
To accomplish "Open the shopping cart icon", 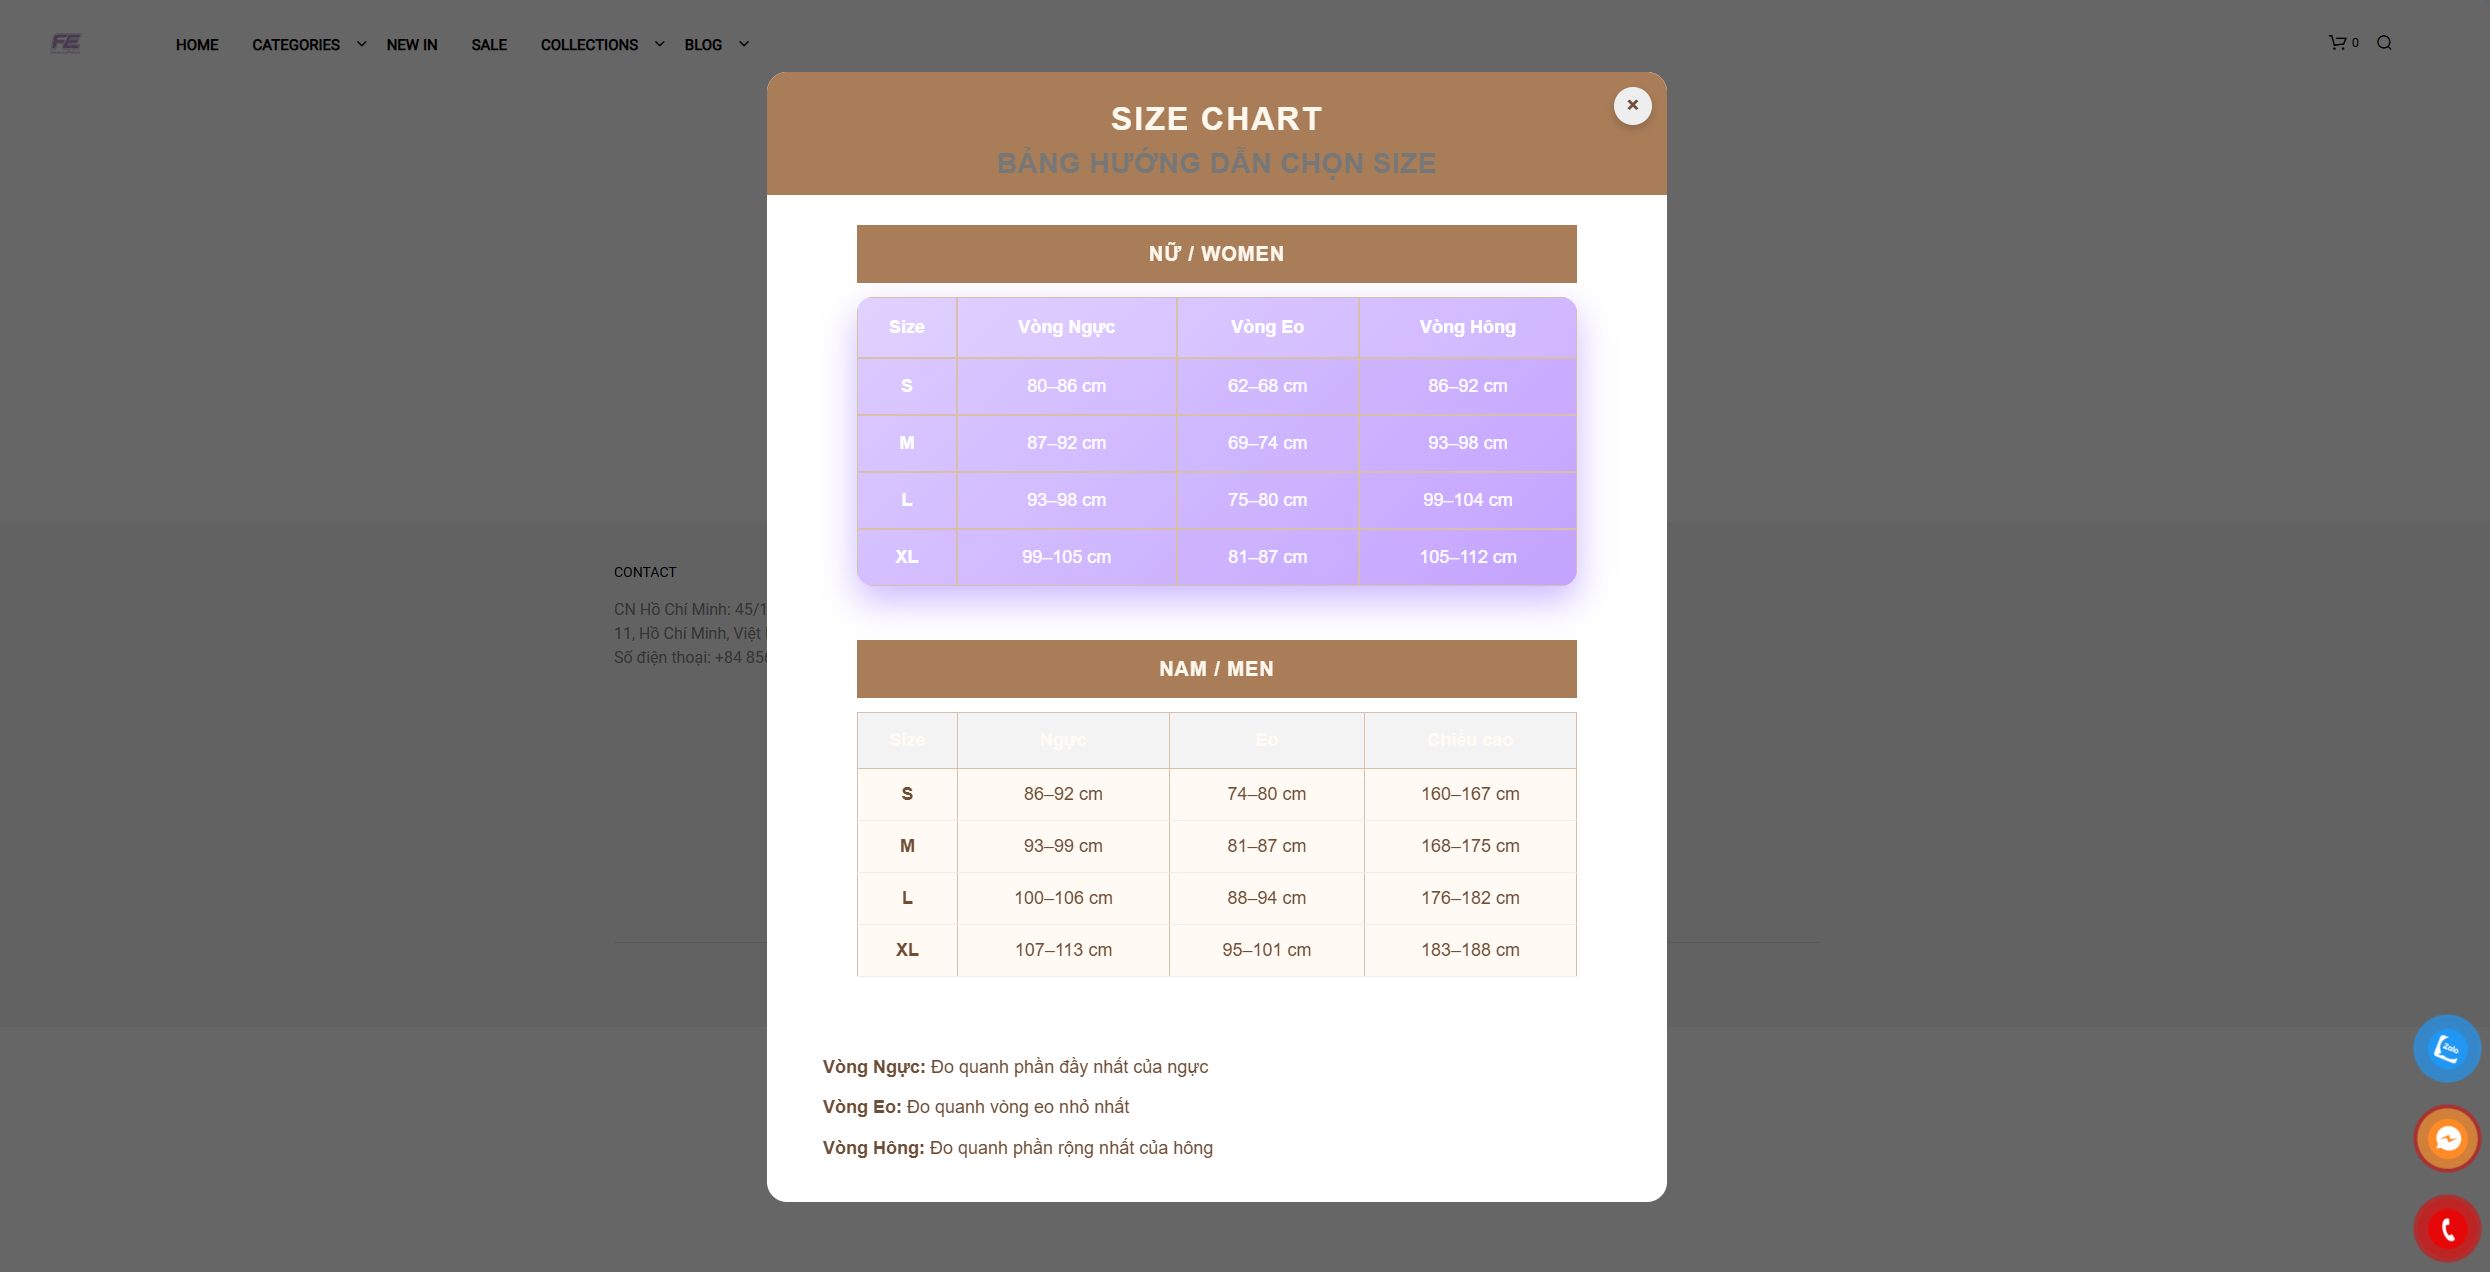I will pos(2337,43).
